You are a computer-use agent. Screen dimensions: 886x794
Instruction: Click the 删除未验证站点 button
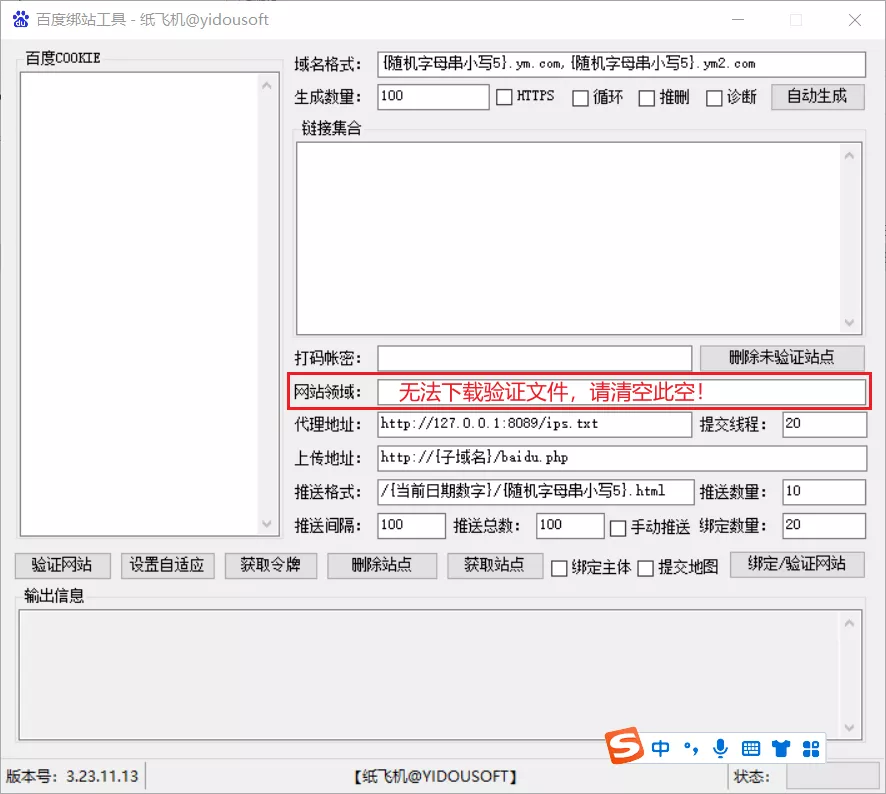point(782,357)
